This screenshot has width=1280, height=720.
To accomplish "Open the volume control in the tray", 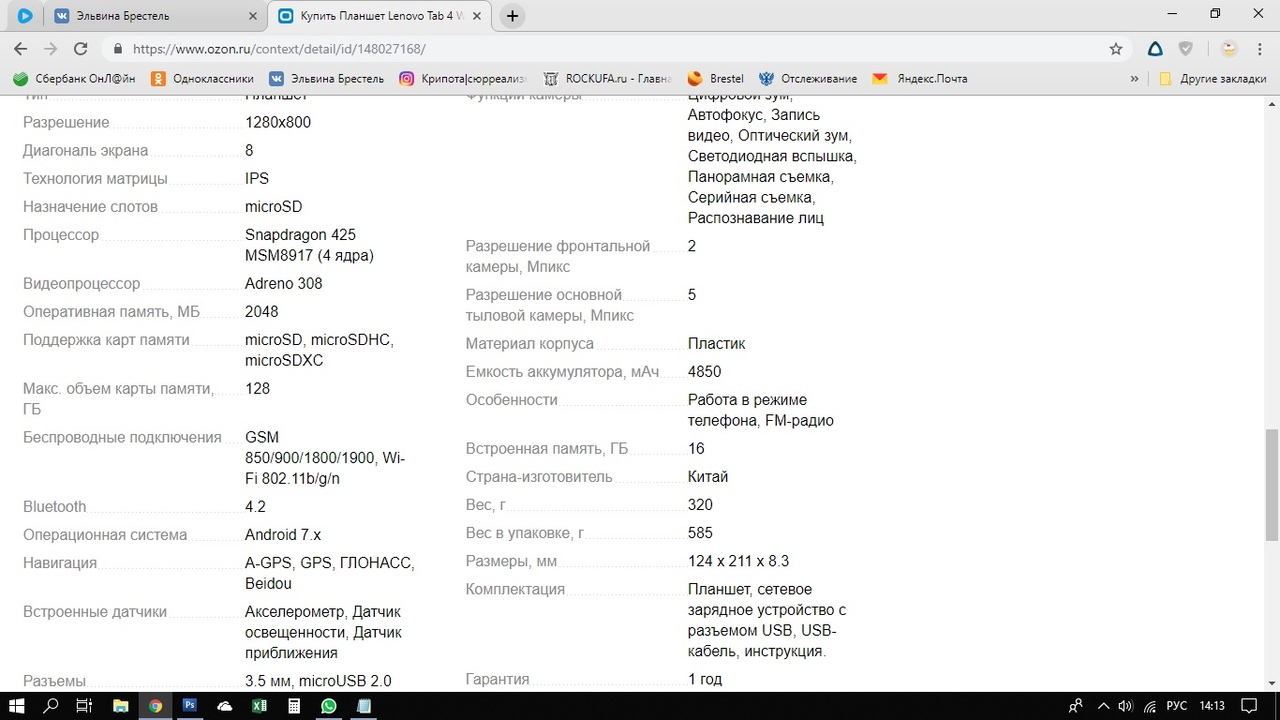I will (1126, 706).
